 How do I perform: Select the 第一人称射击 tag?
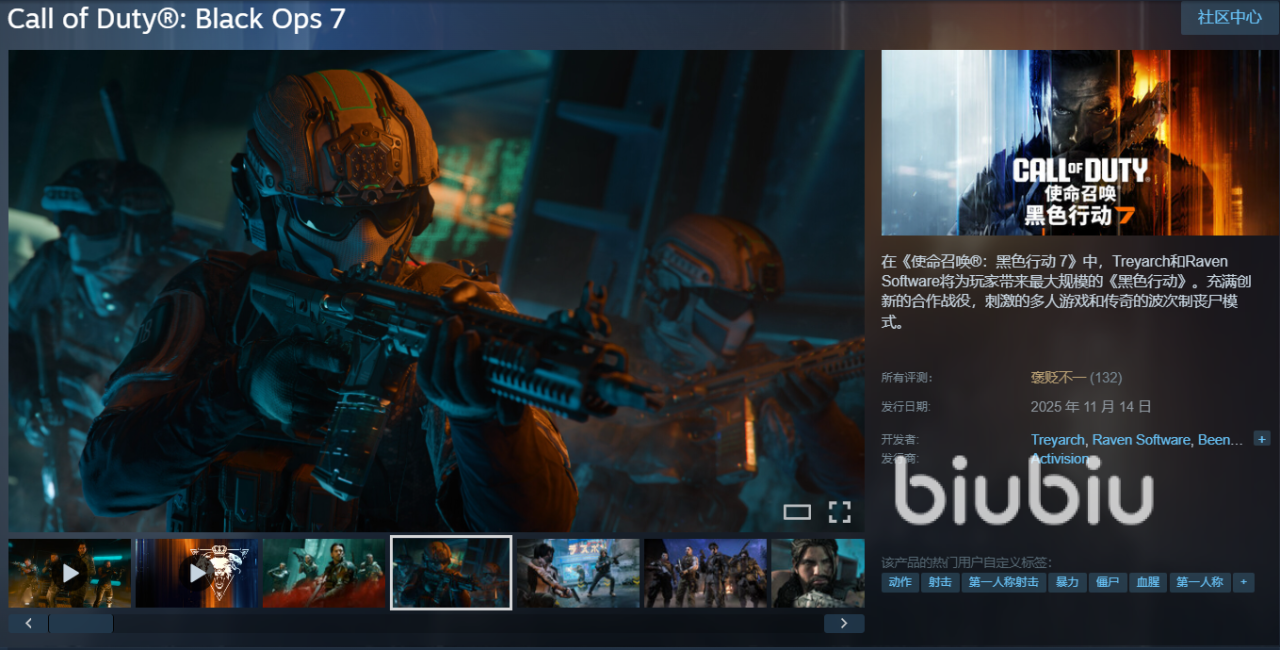[1004, 582]
